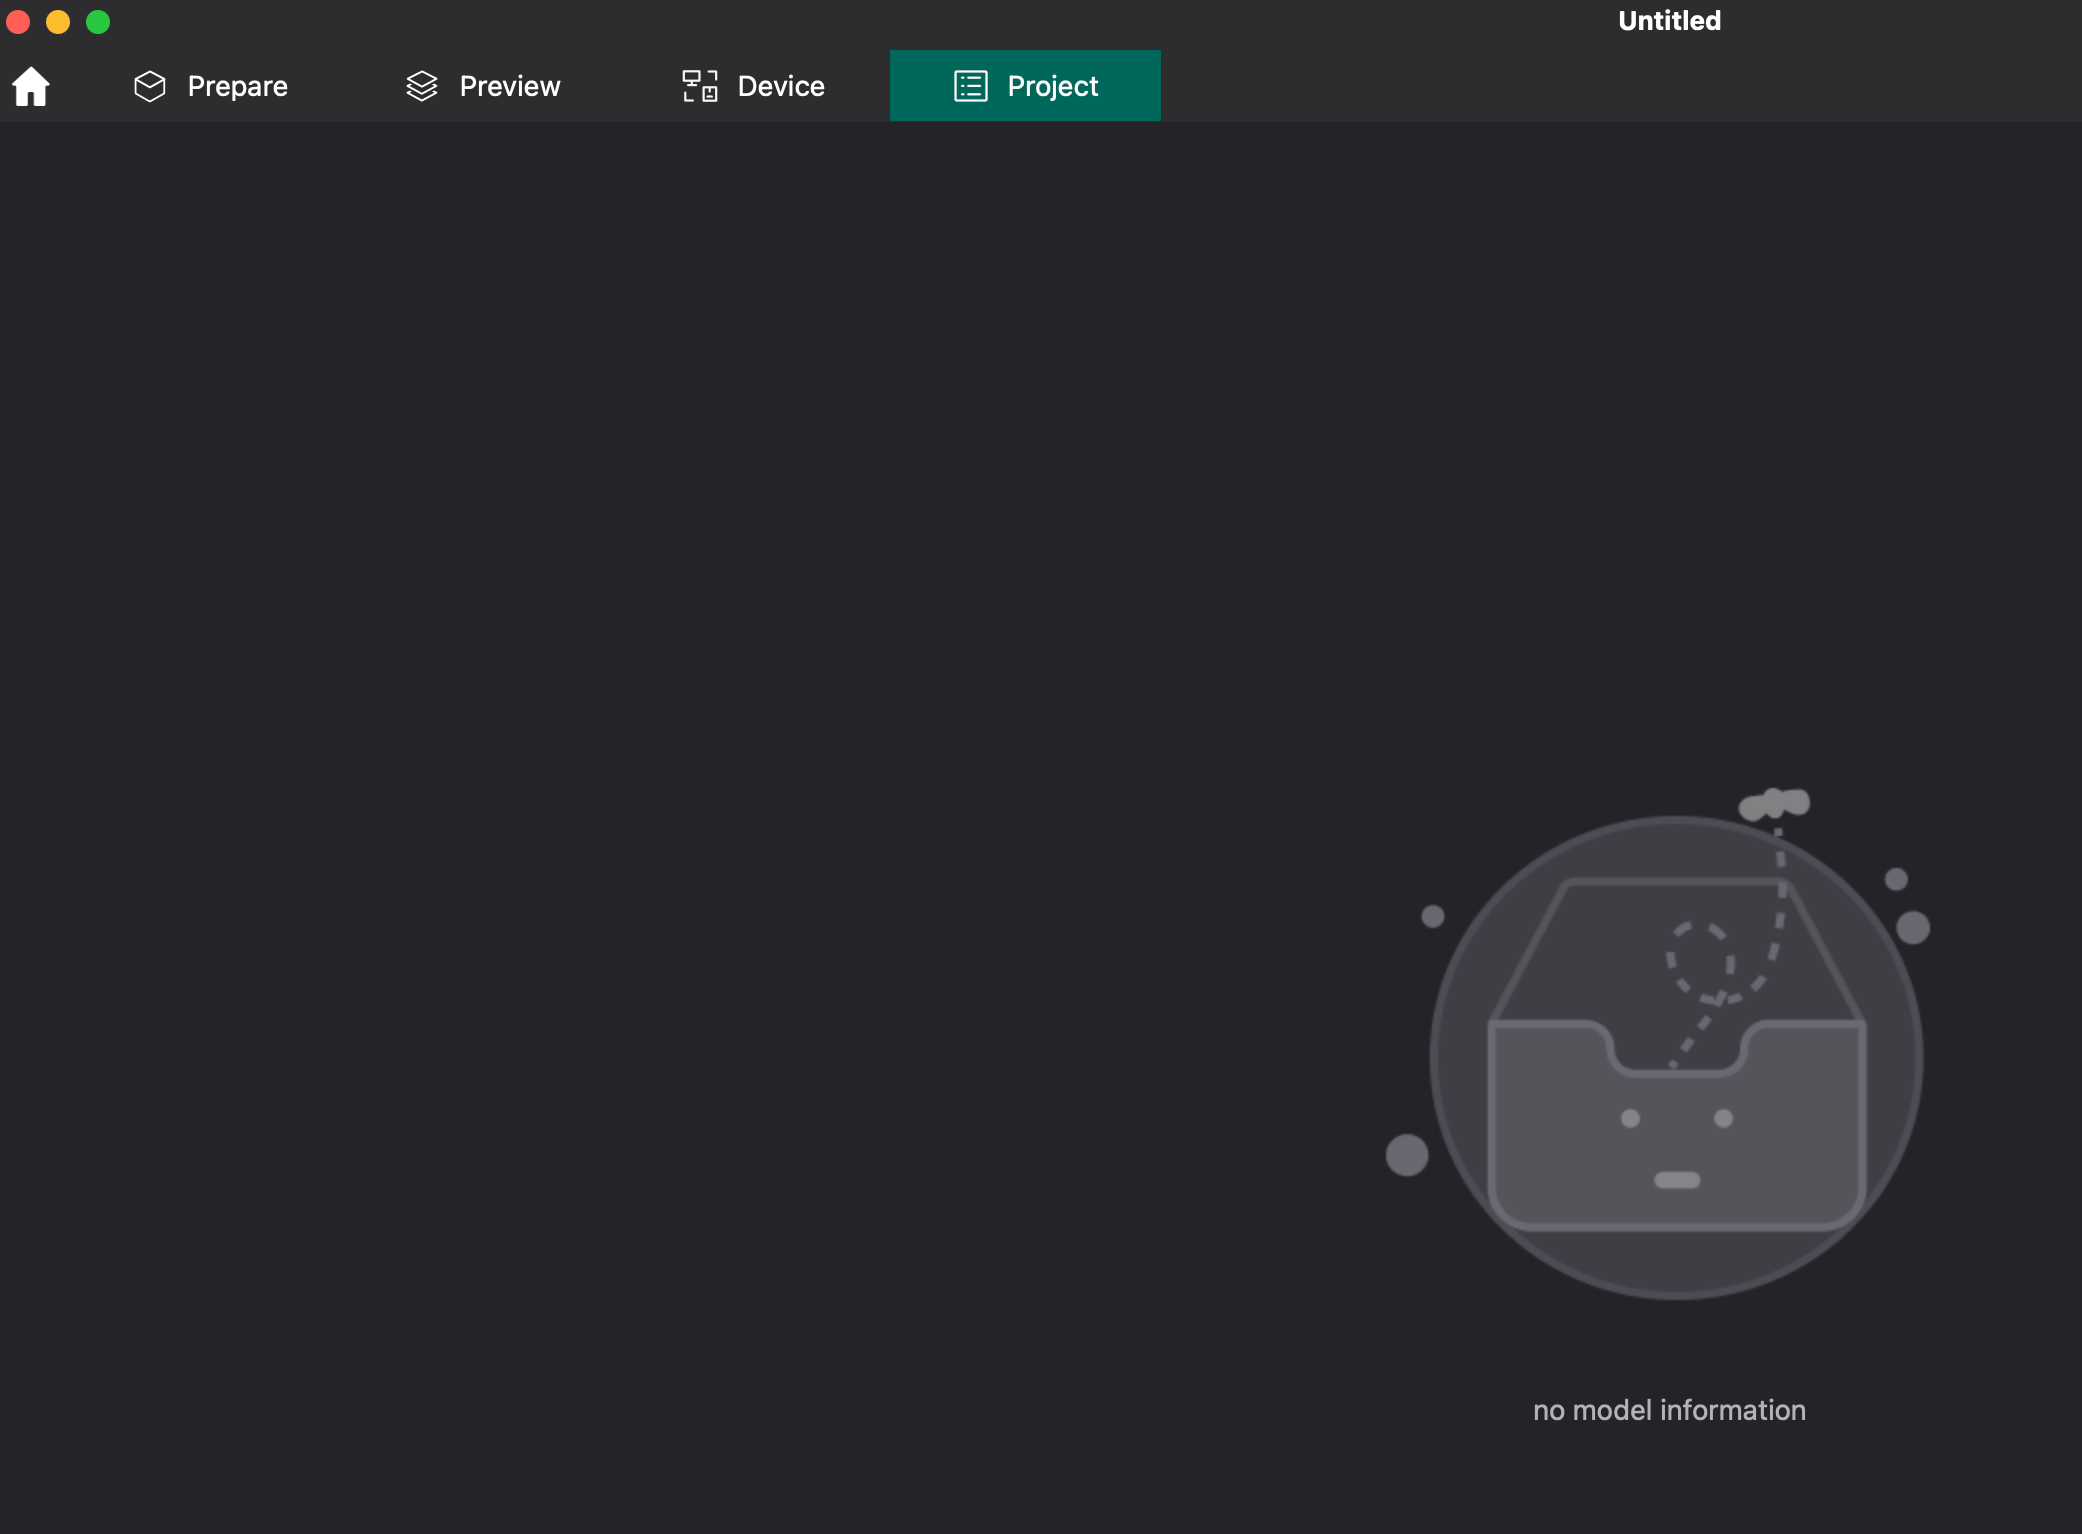Click the yellow minimize traffic light
Image resolution: width=2082 pixels, height=1534 pixels.
pos(58,21)
